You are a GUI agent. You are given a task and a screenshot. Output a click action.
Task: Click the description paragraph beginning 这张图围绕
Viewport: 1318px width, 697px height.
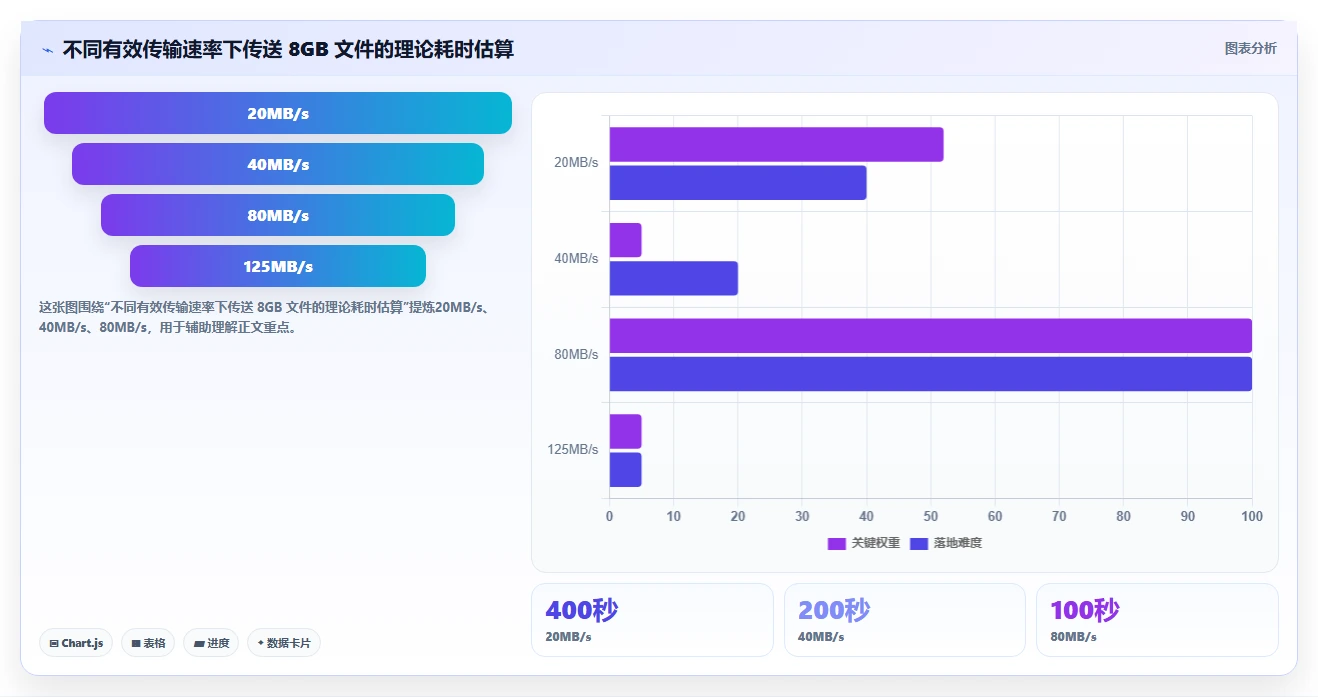coord(264,317)
